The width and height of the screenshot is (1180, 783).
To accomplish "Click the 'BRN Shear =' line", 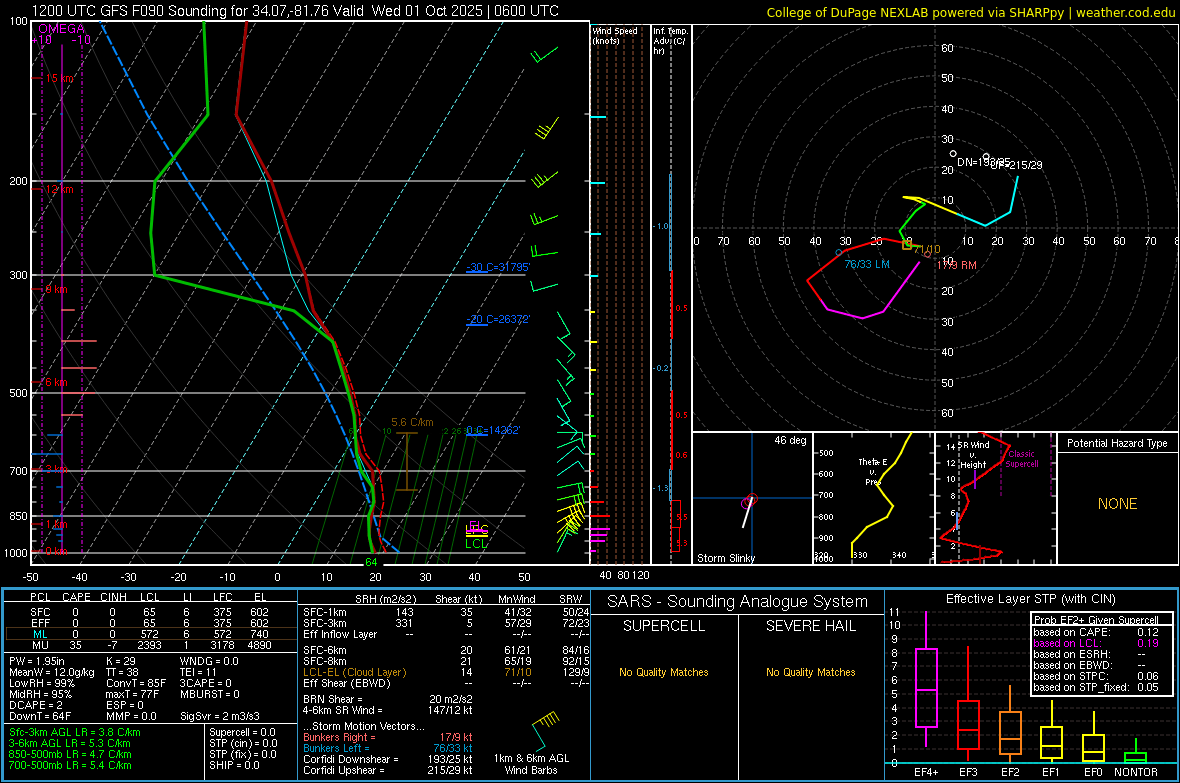I will pyautogui.click(x=388, y=699).
